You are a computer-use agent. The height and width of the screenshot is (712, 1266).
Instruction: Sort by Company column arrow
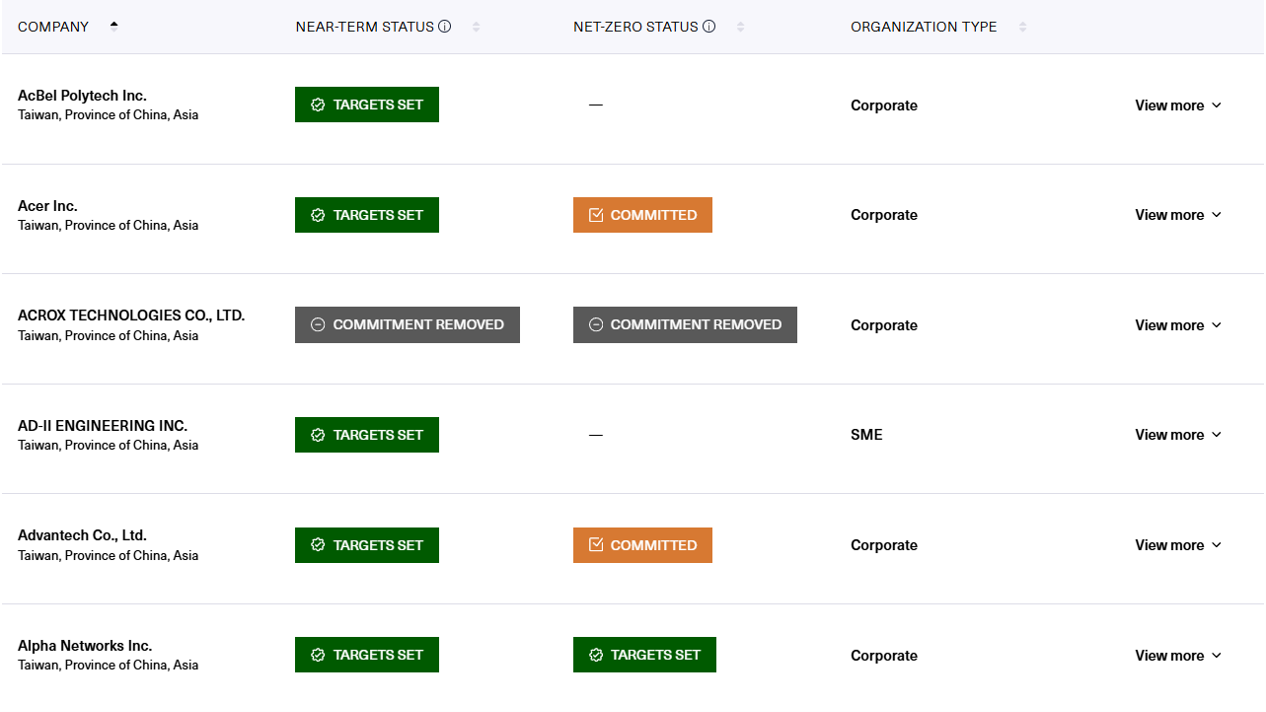114,27
